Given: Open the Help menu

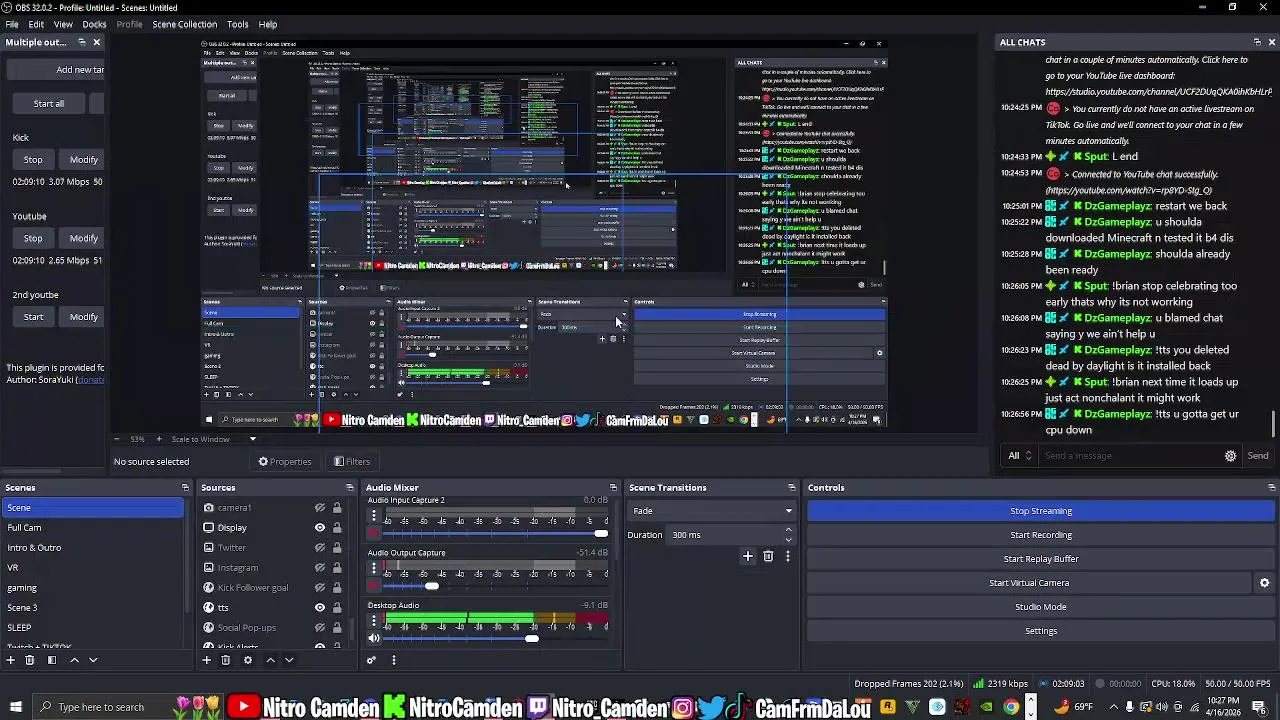Looking at the screenshot, I should (x=268, y=24).
